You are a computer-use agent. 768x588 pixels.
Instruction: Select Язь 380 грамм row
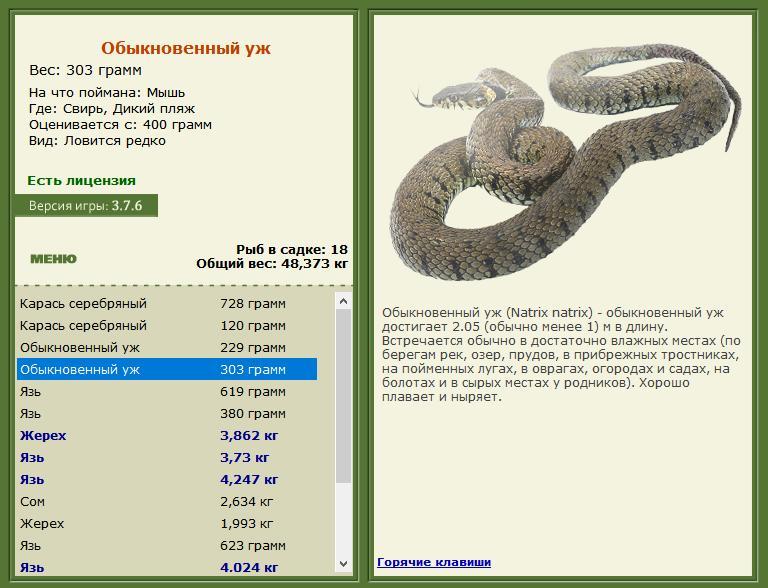click(x=167, y=414)
